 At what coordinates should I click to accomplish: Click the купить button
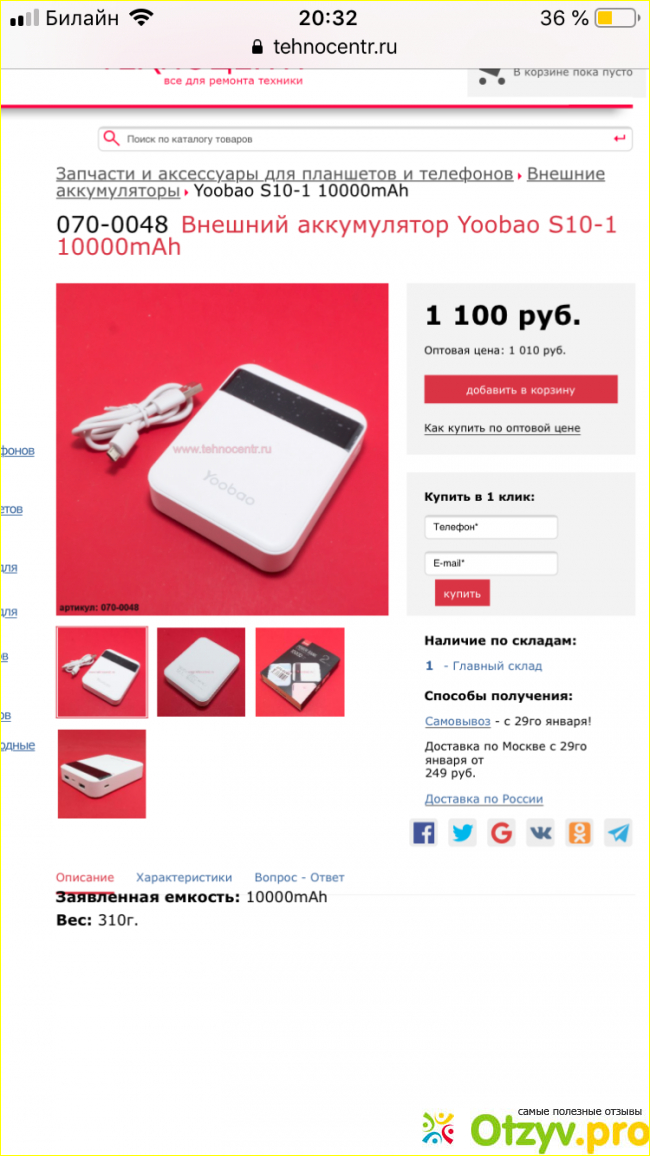click(462, 593)
